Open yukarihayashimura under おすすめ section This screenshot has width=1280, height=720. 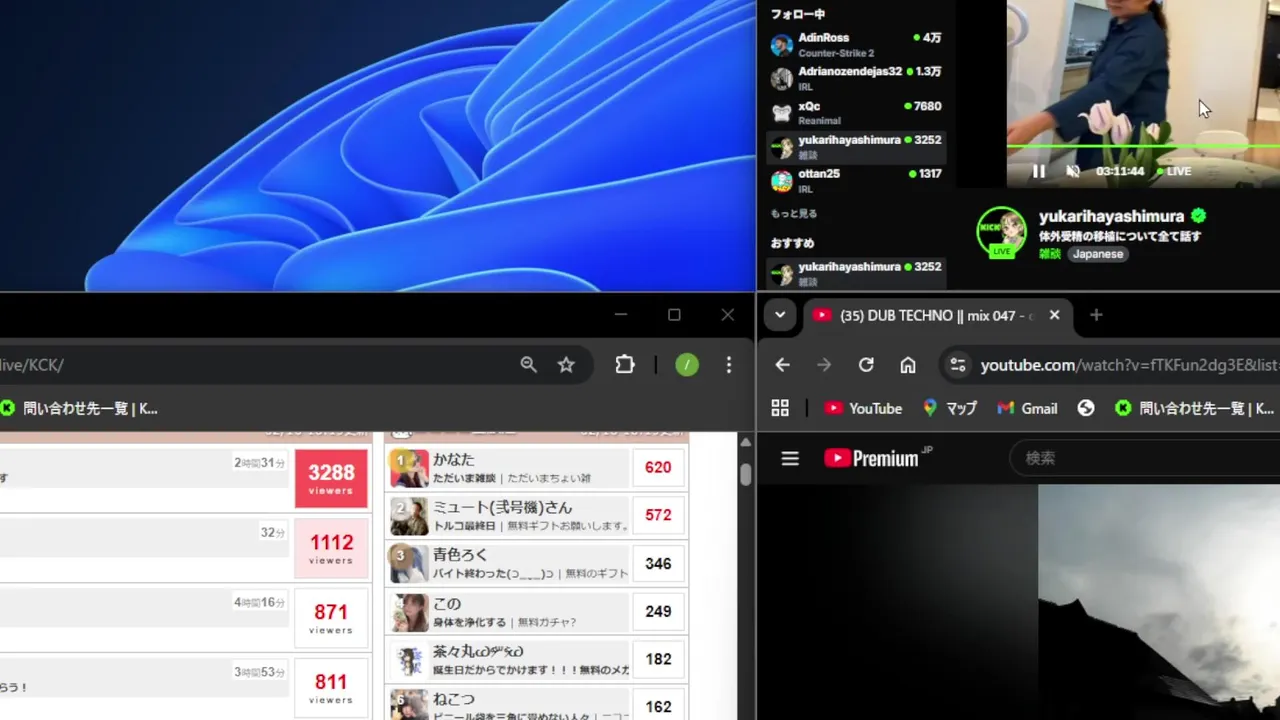click(857, 274)
